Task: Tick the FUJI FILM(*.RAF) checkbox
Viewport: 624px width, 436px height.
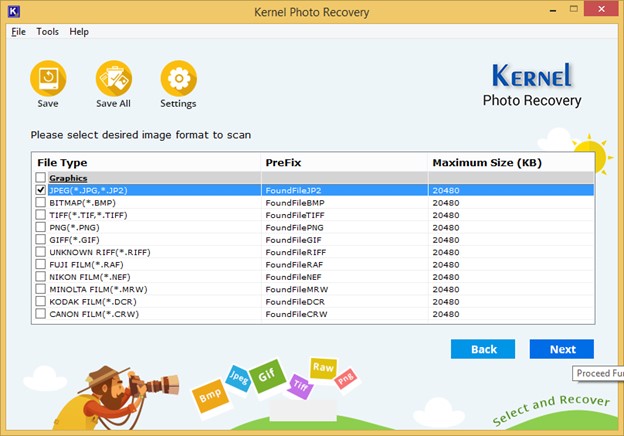Action: [41, 264]
